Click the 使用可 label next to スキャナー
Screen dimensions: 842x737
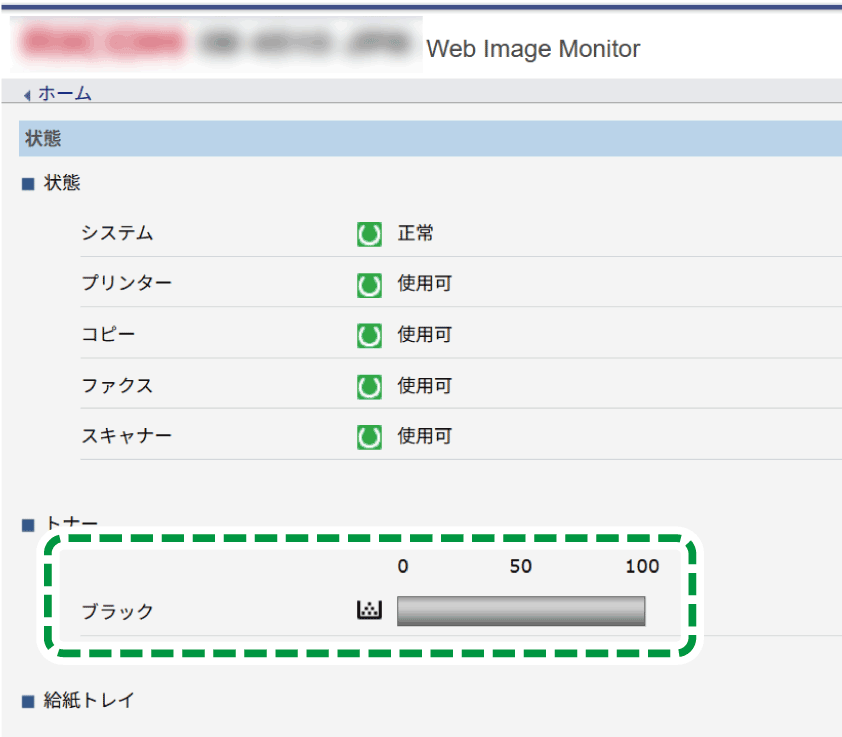coord(425,436)
